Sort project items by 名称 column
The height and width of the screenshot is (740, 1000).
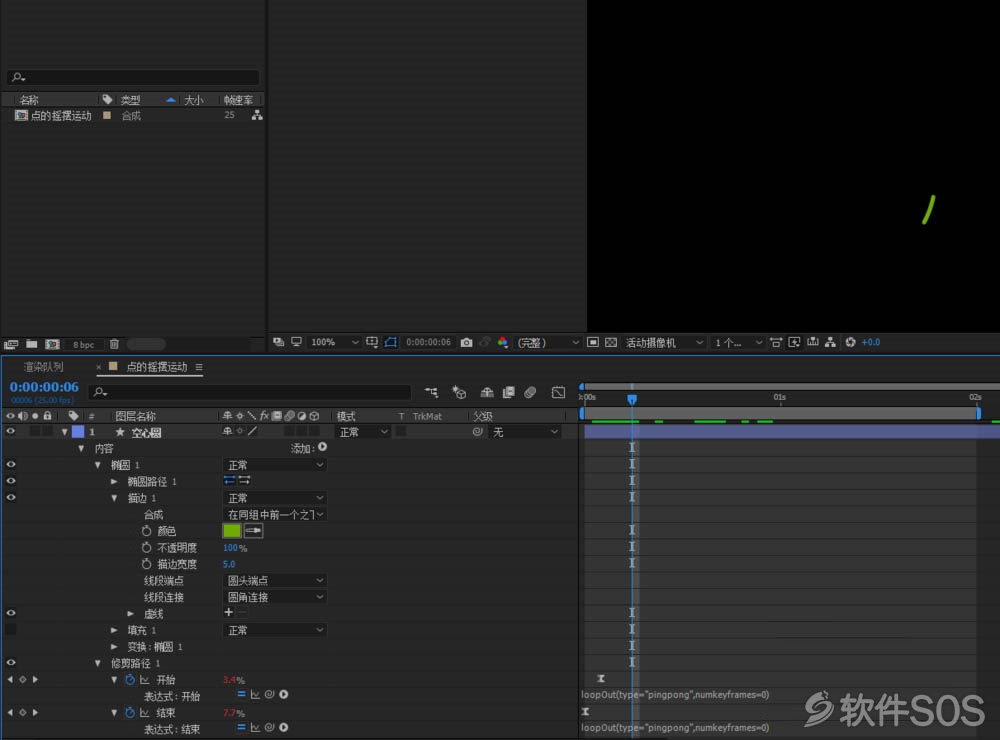click(x=29, y=100)
